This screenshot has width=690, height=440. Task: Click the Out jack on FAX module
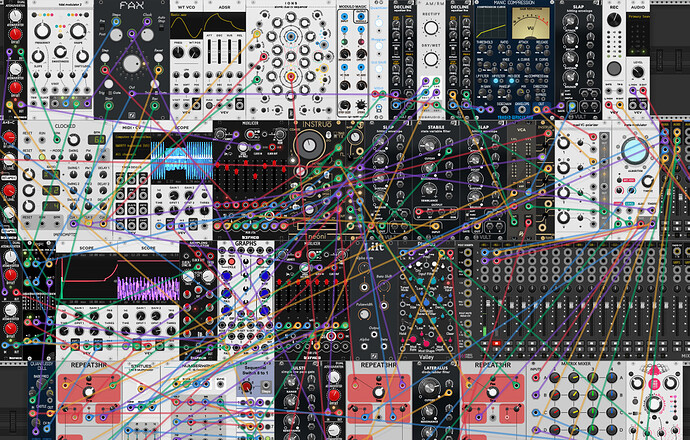pyautogui.click(x=132, y=93)
